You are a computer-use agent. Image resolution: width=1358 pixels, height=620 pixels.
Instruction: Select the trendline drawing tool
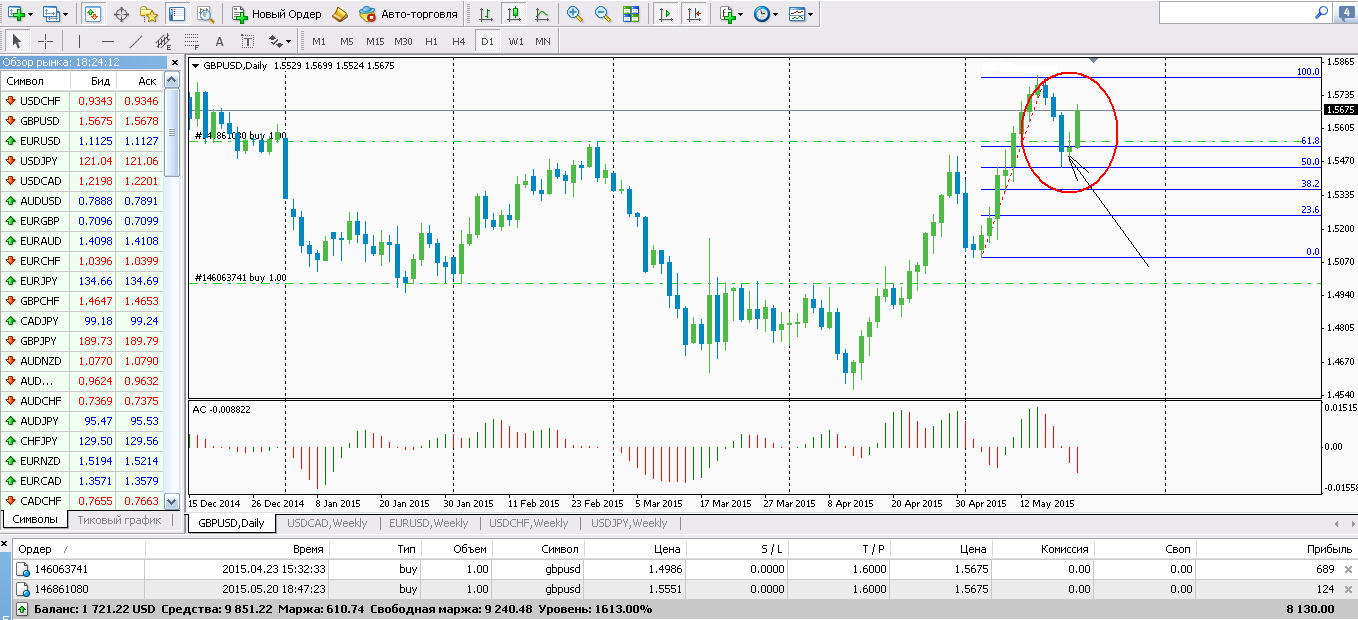pos(136,41)
